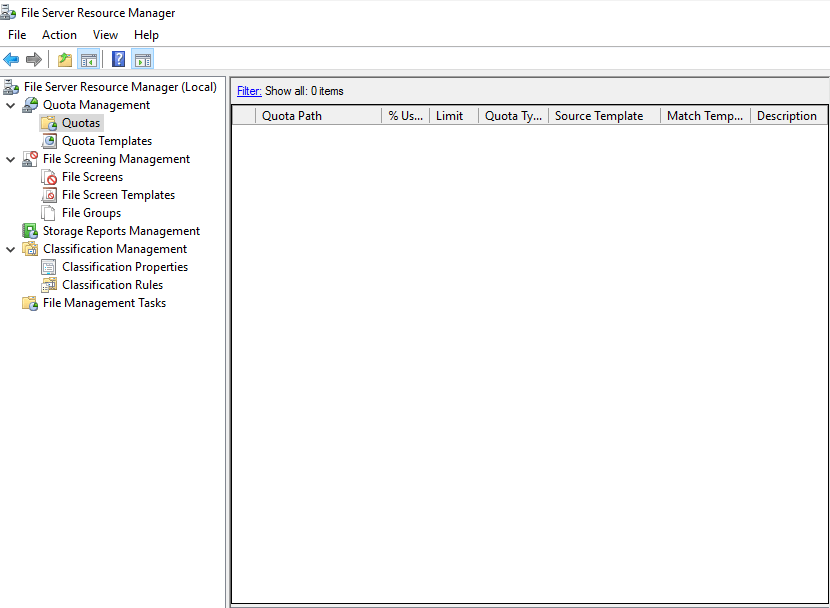
Task: Click the Classification Properties icon
Action: (x=49, y=267)
